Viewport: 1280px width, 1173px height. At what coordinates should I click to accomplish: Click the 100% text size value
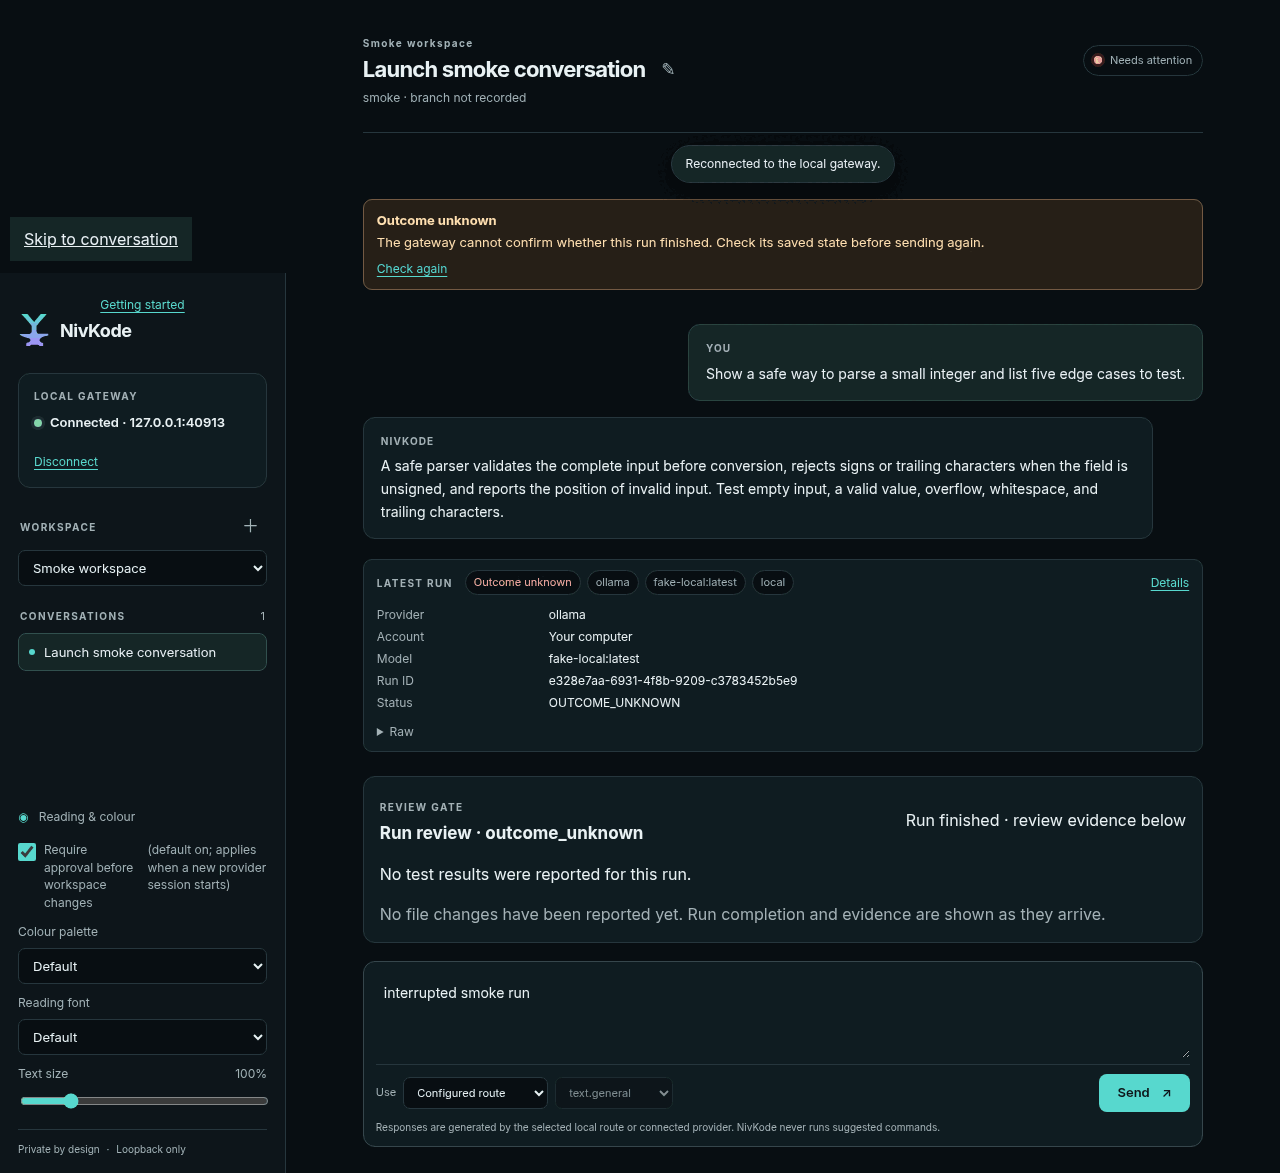251,1074
